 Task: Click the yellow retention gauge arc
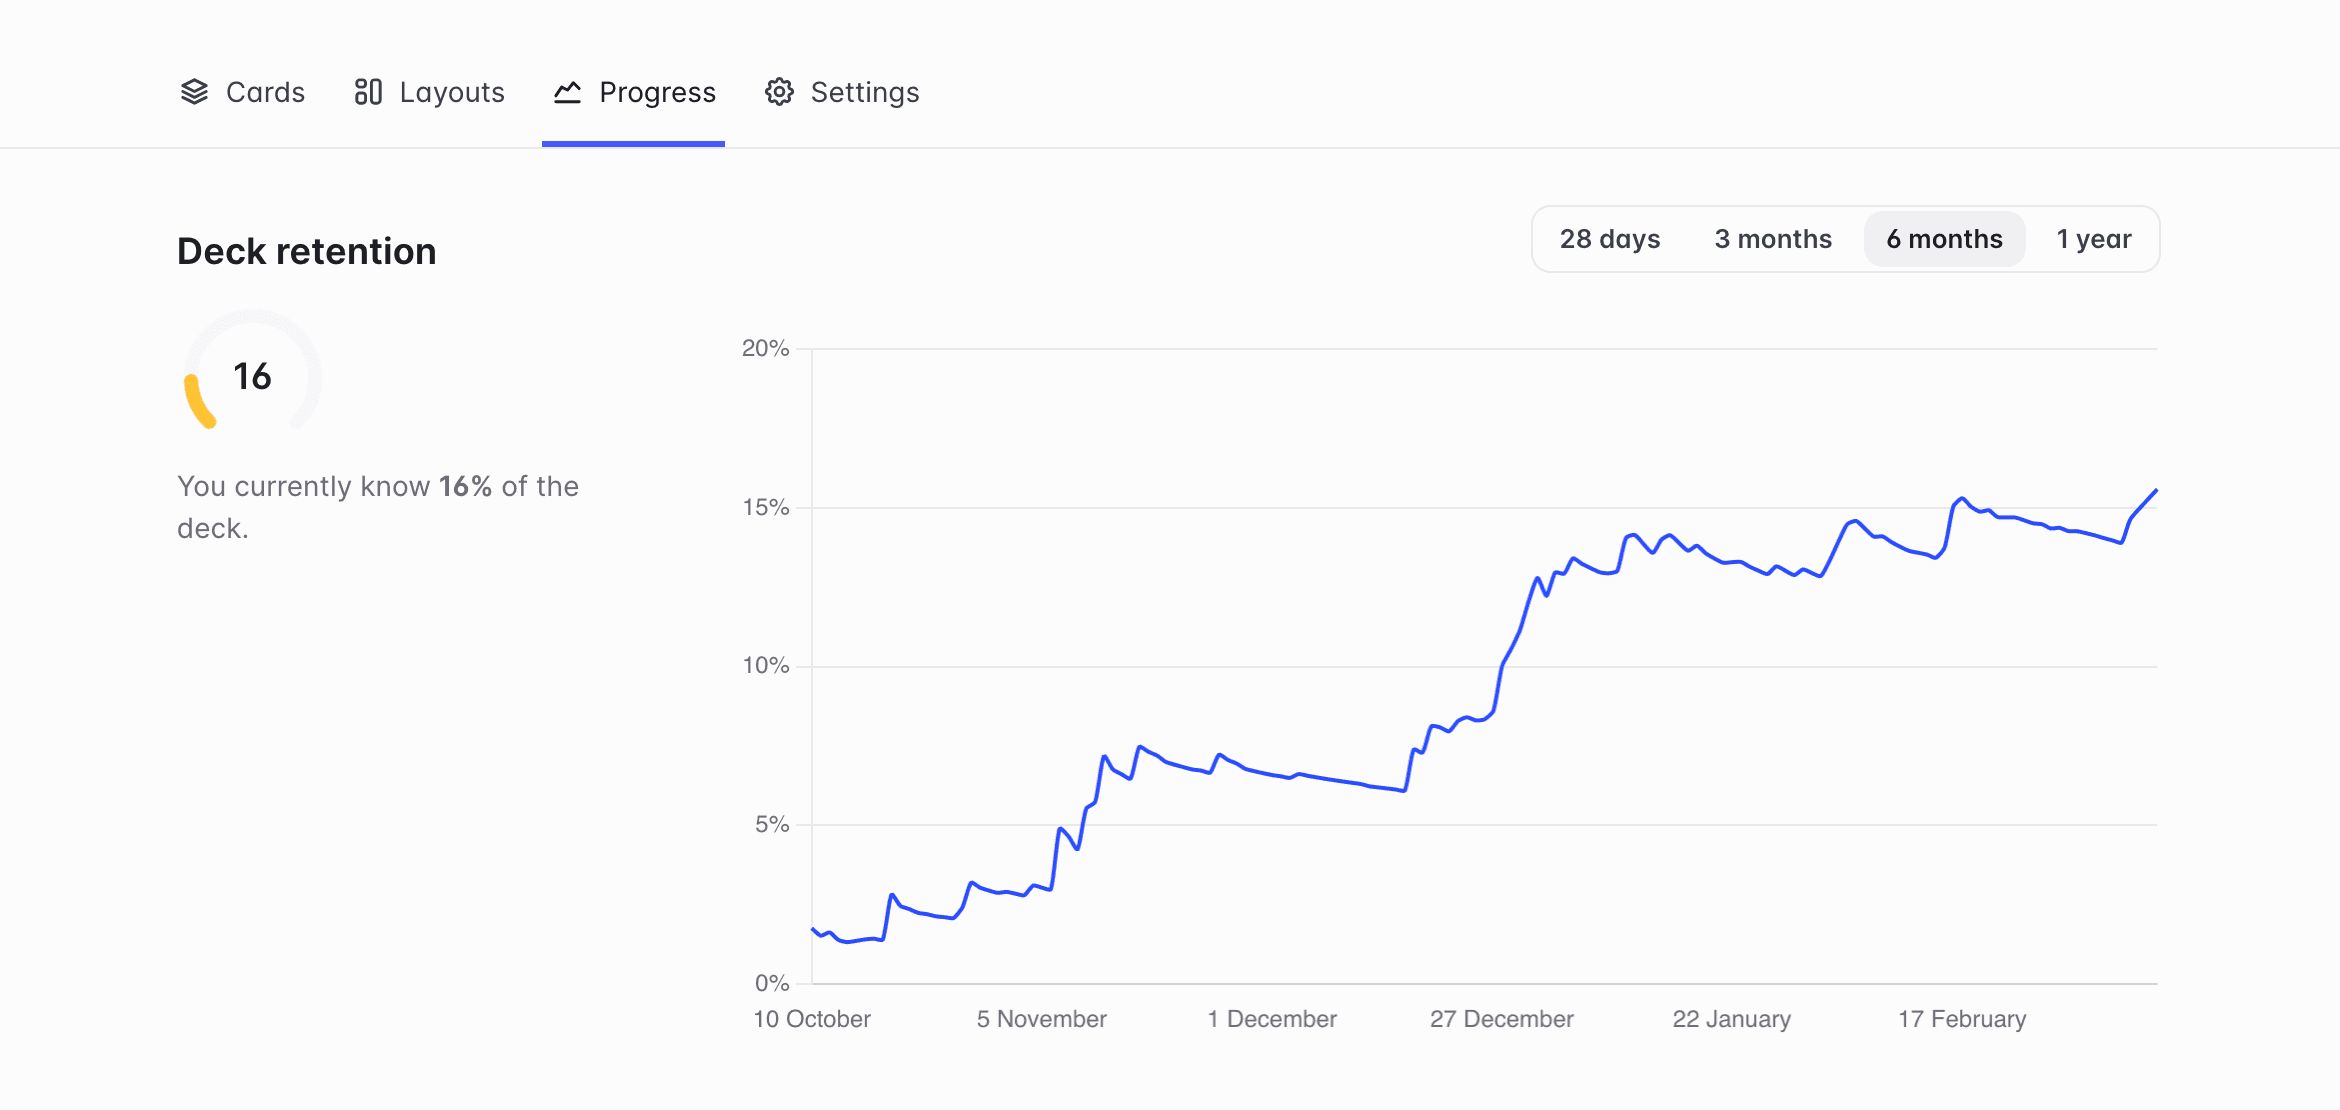pyautogui.click(x=198, y=402)
